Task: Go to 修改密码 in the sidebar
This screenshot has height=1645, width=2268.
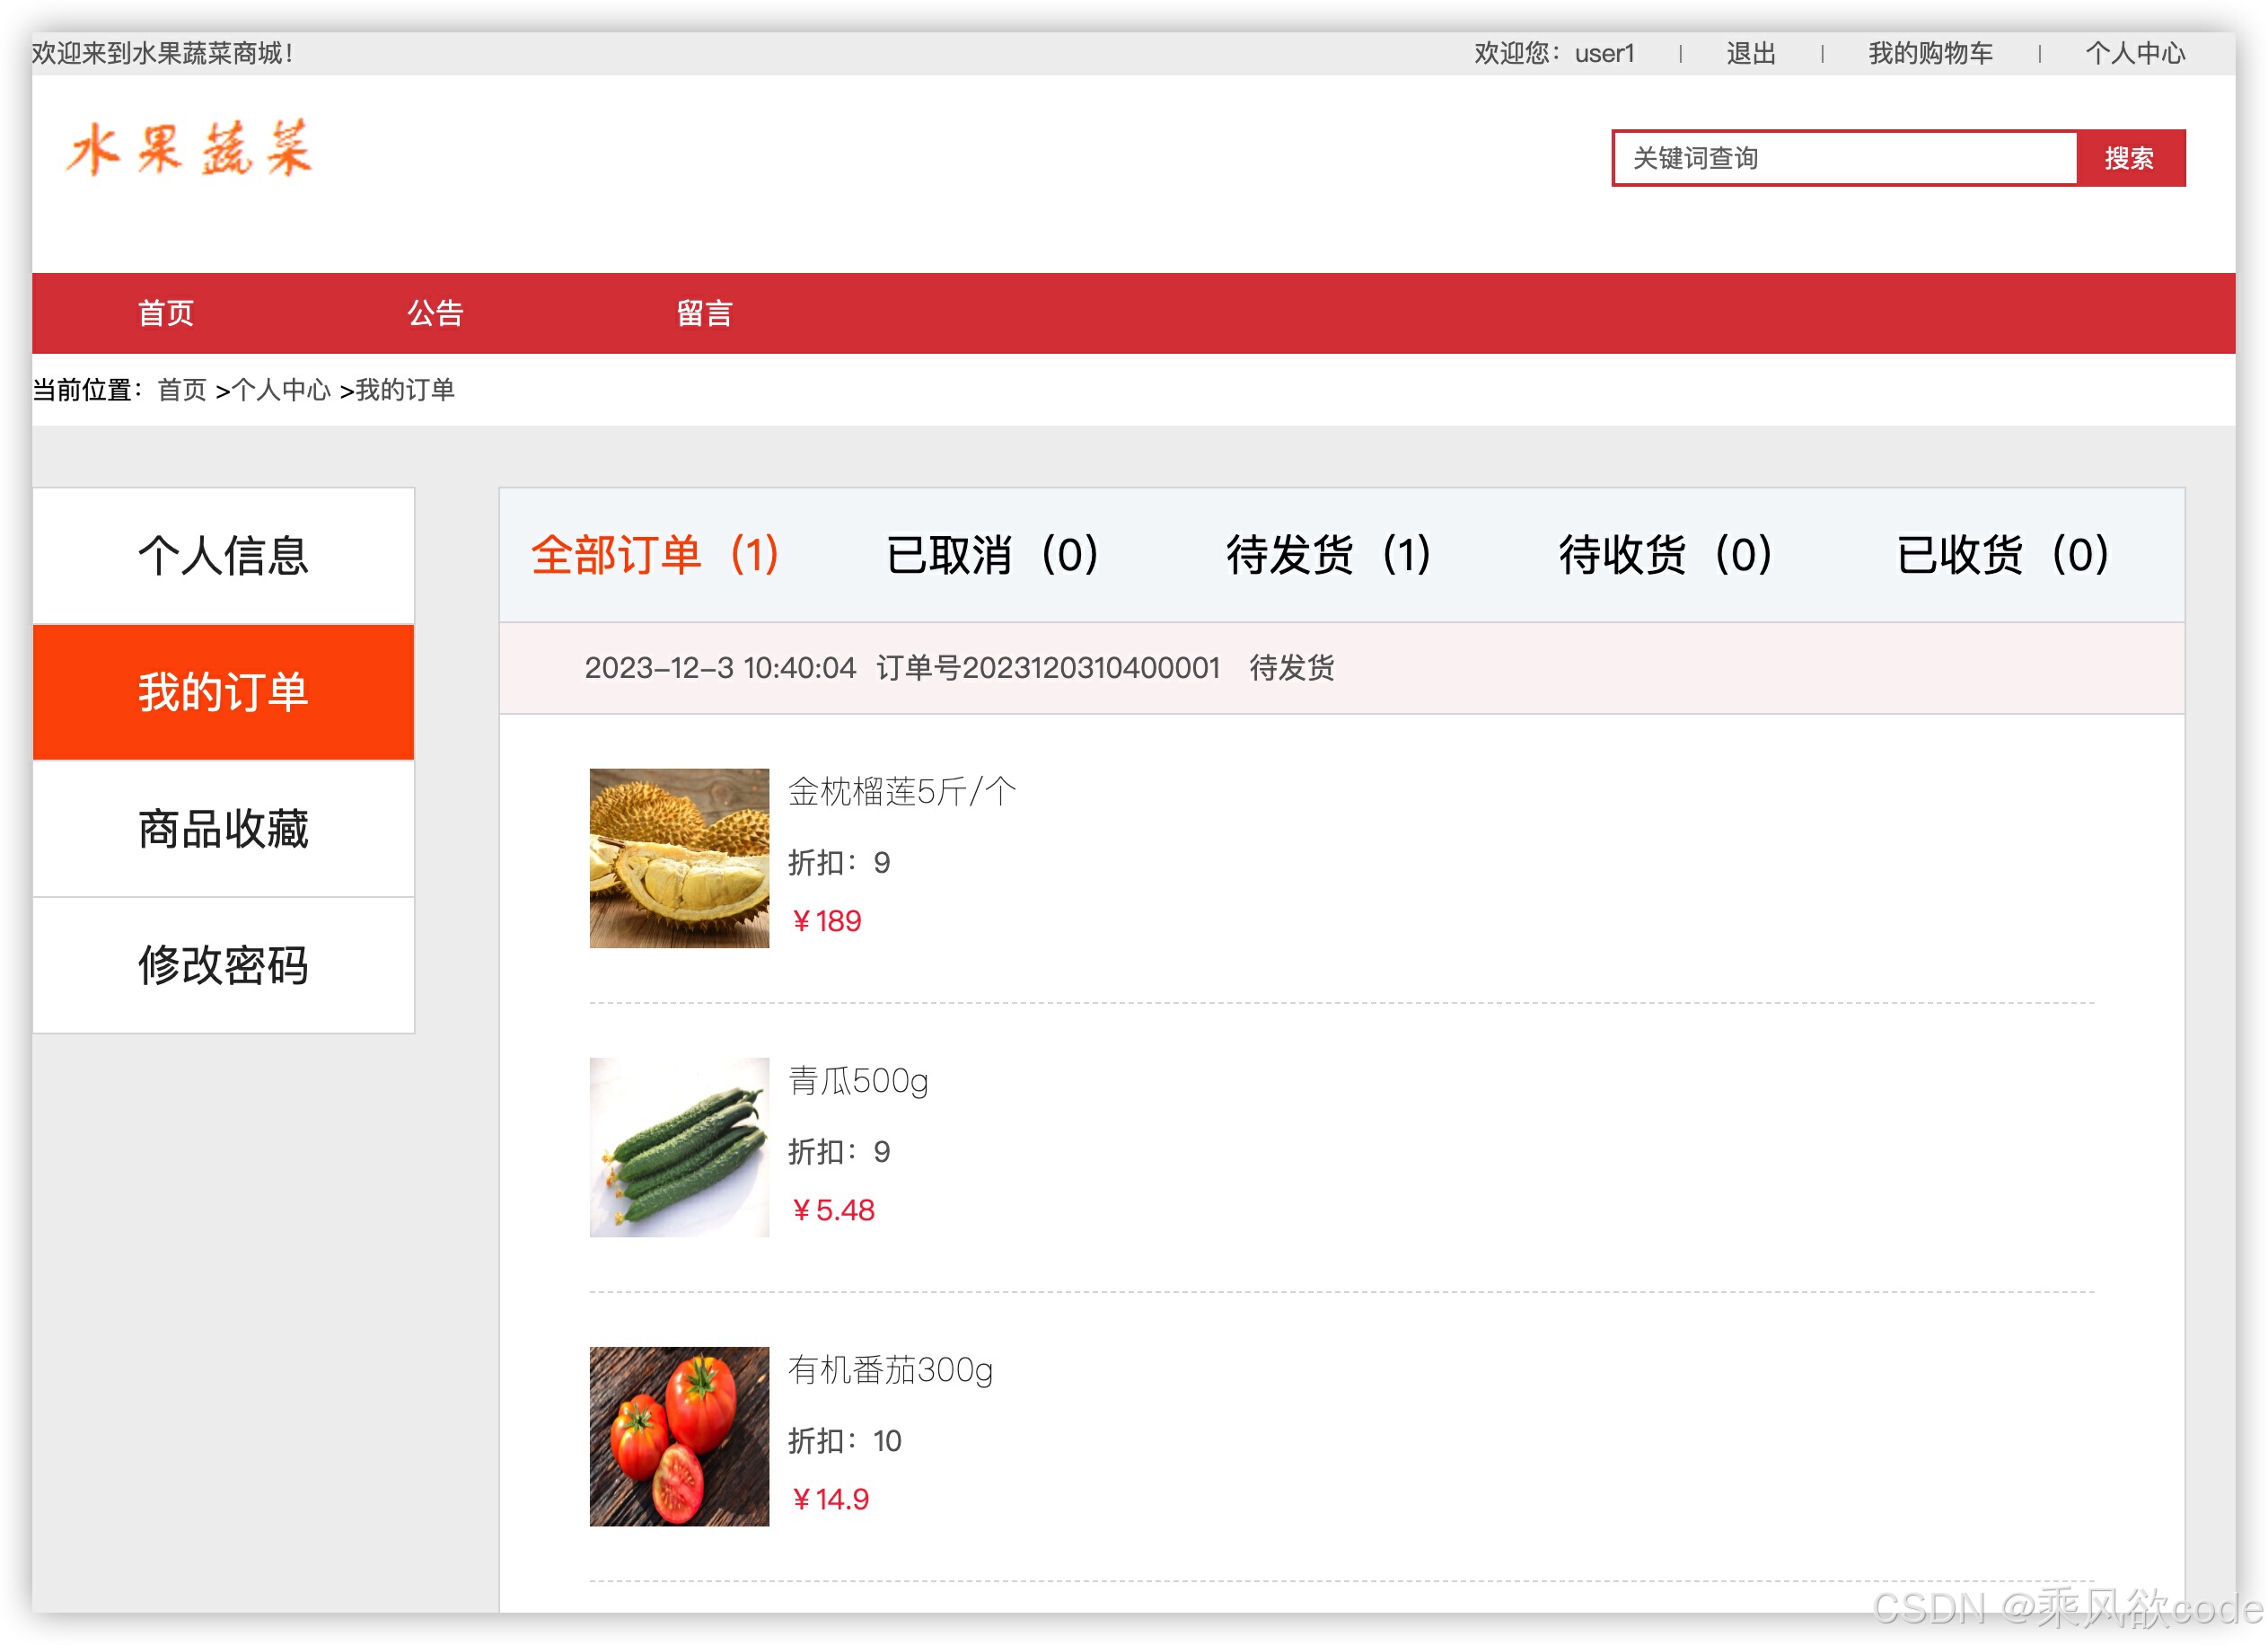Action: point(223,965)
